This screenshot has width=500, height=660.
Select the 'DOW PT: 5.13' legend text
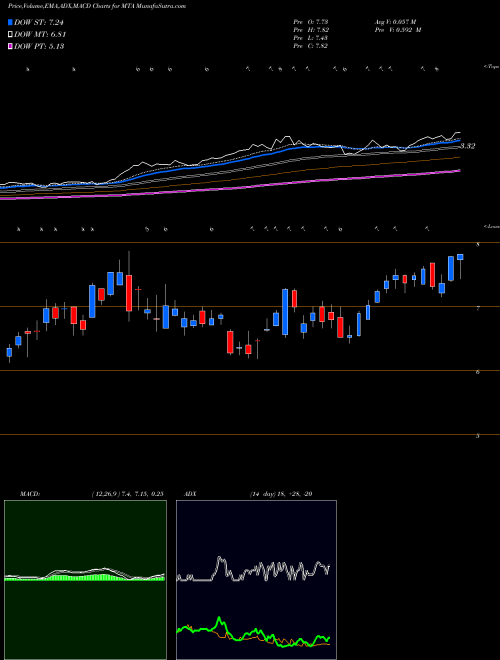point(39,46)
